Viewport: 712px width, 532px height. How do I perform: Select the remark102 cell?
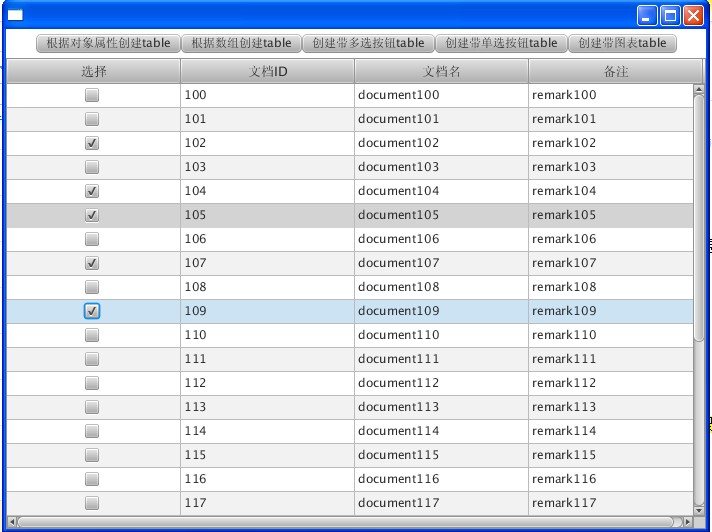coord(611,143)
